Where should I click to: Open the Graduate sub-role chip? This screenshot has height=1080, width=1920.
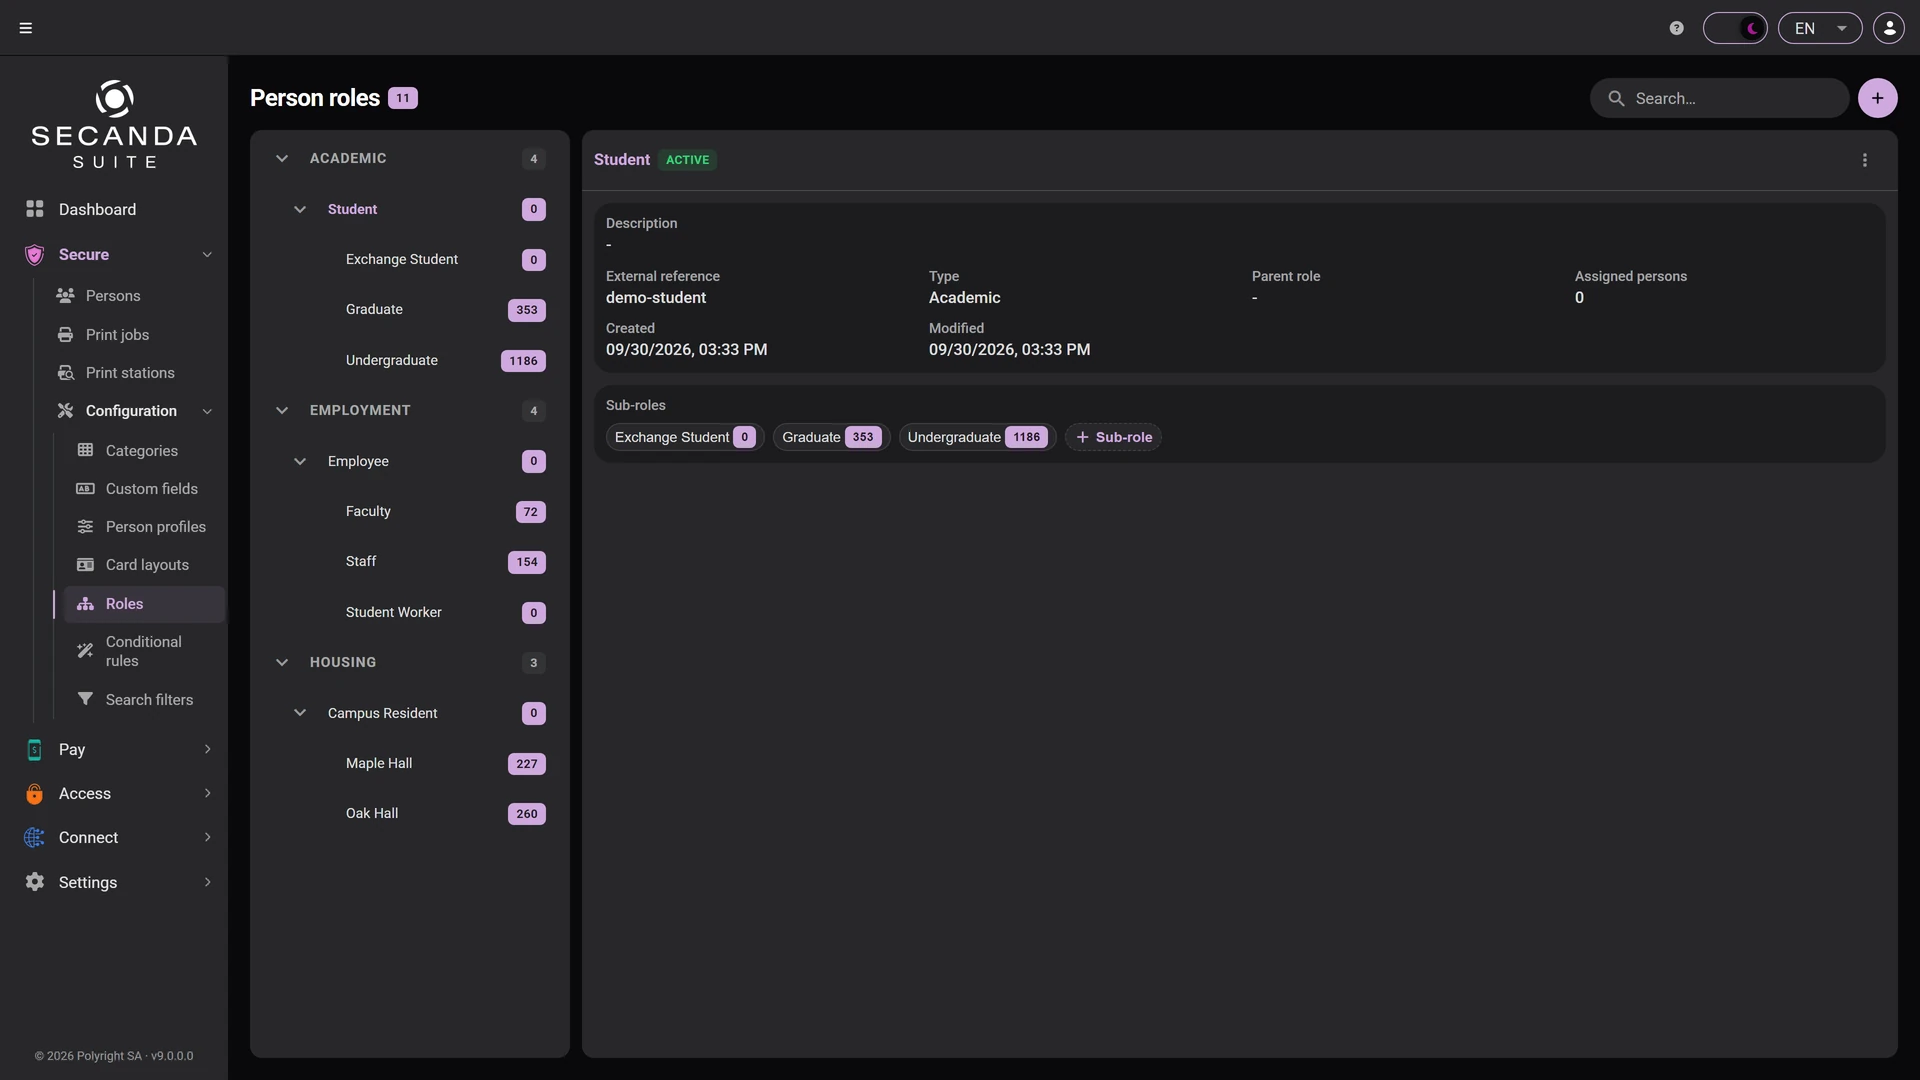coord(831,438)
